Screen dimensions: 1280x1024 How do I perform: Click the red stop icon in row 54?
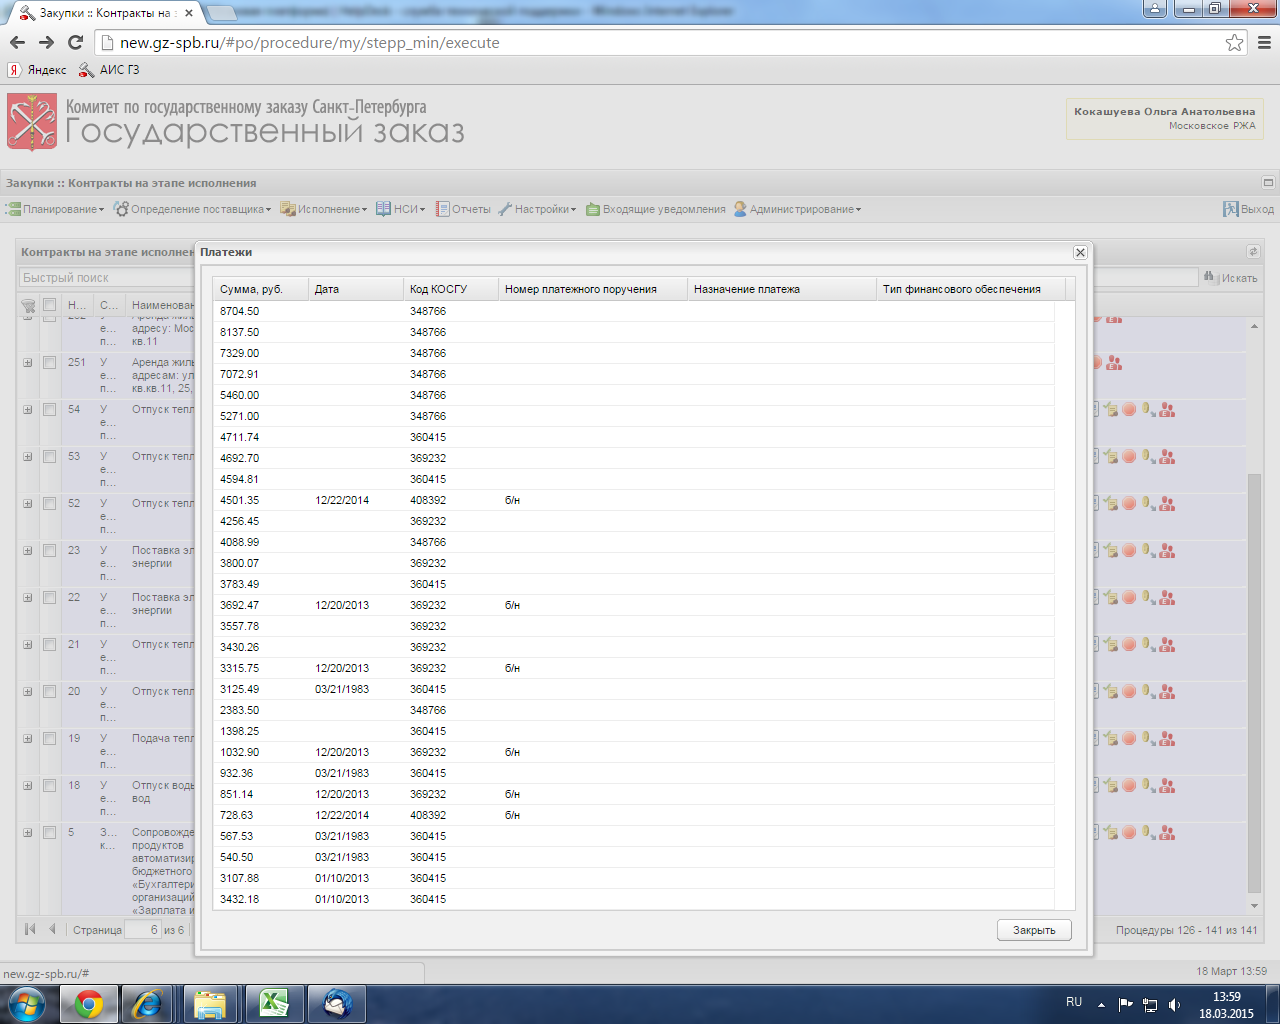click(1129, 410)
